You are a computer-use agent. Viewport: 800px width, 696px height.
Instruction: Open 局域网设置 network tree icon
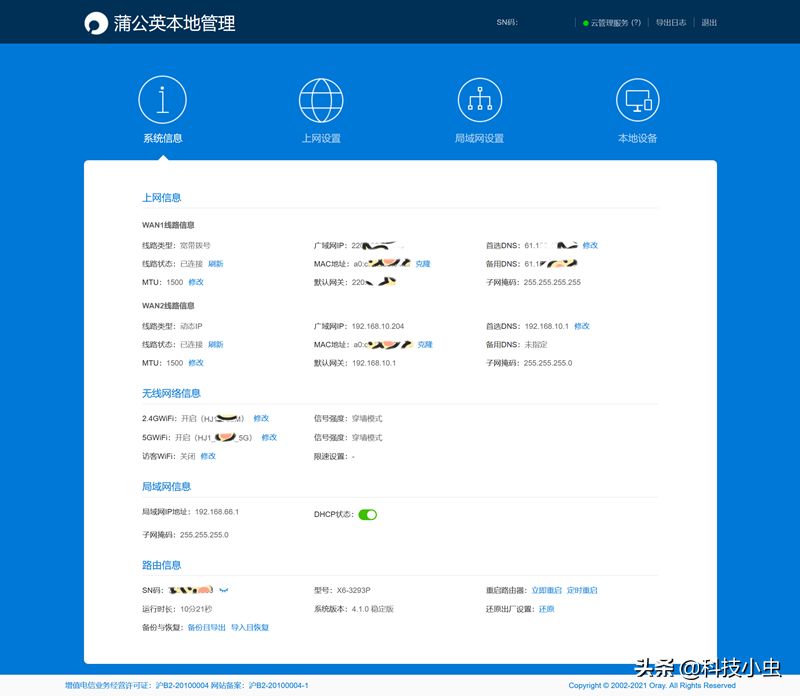[479, 100]
